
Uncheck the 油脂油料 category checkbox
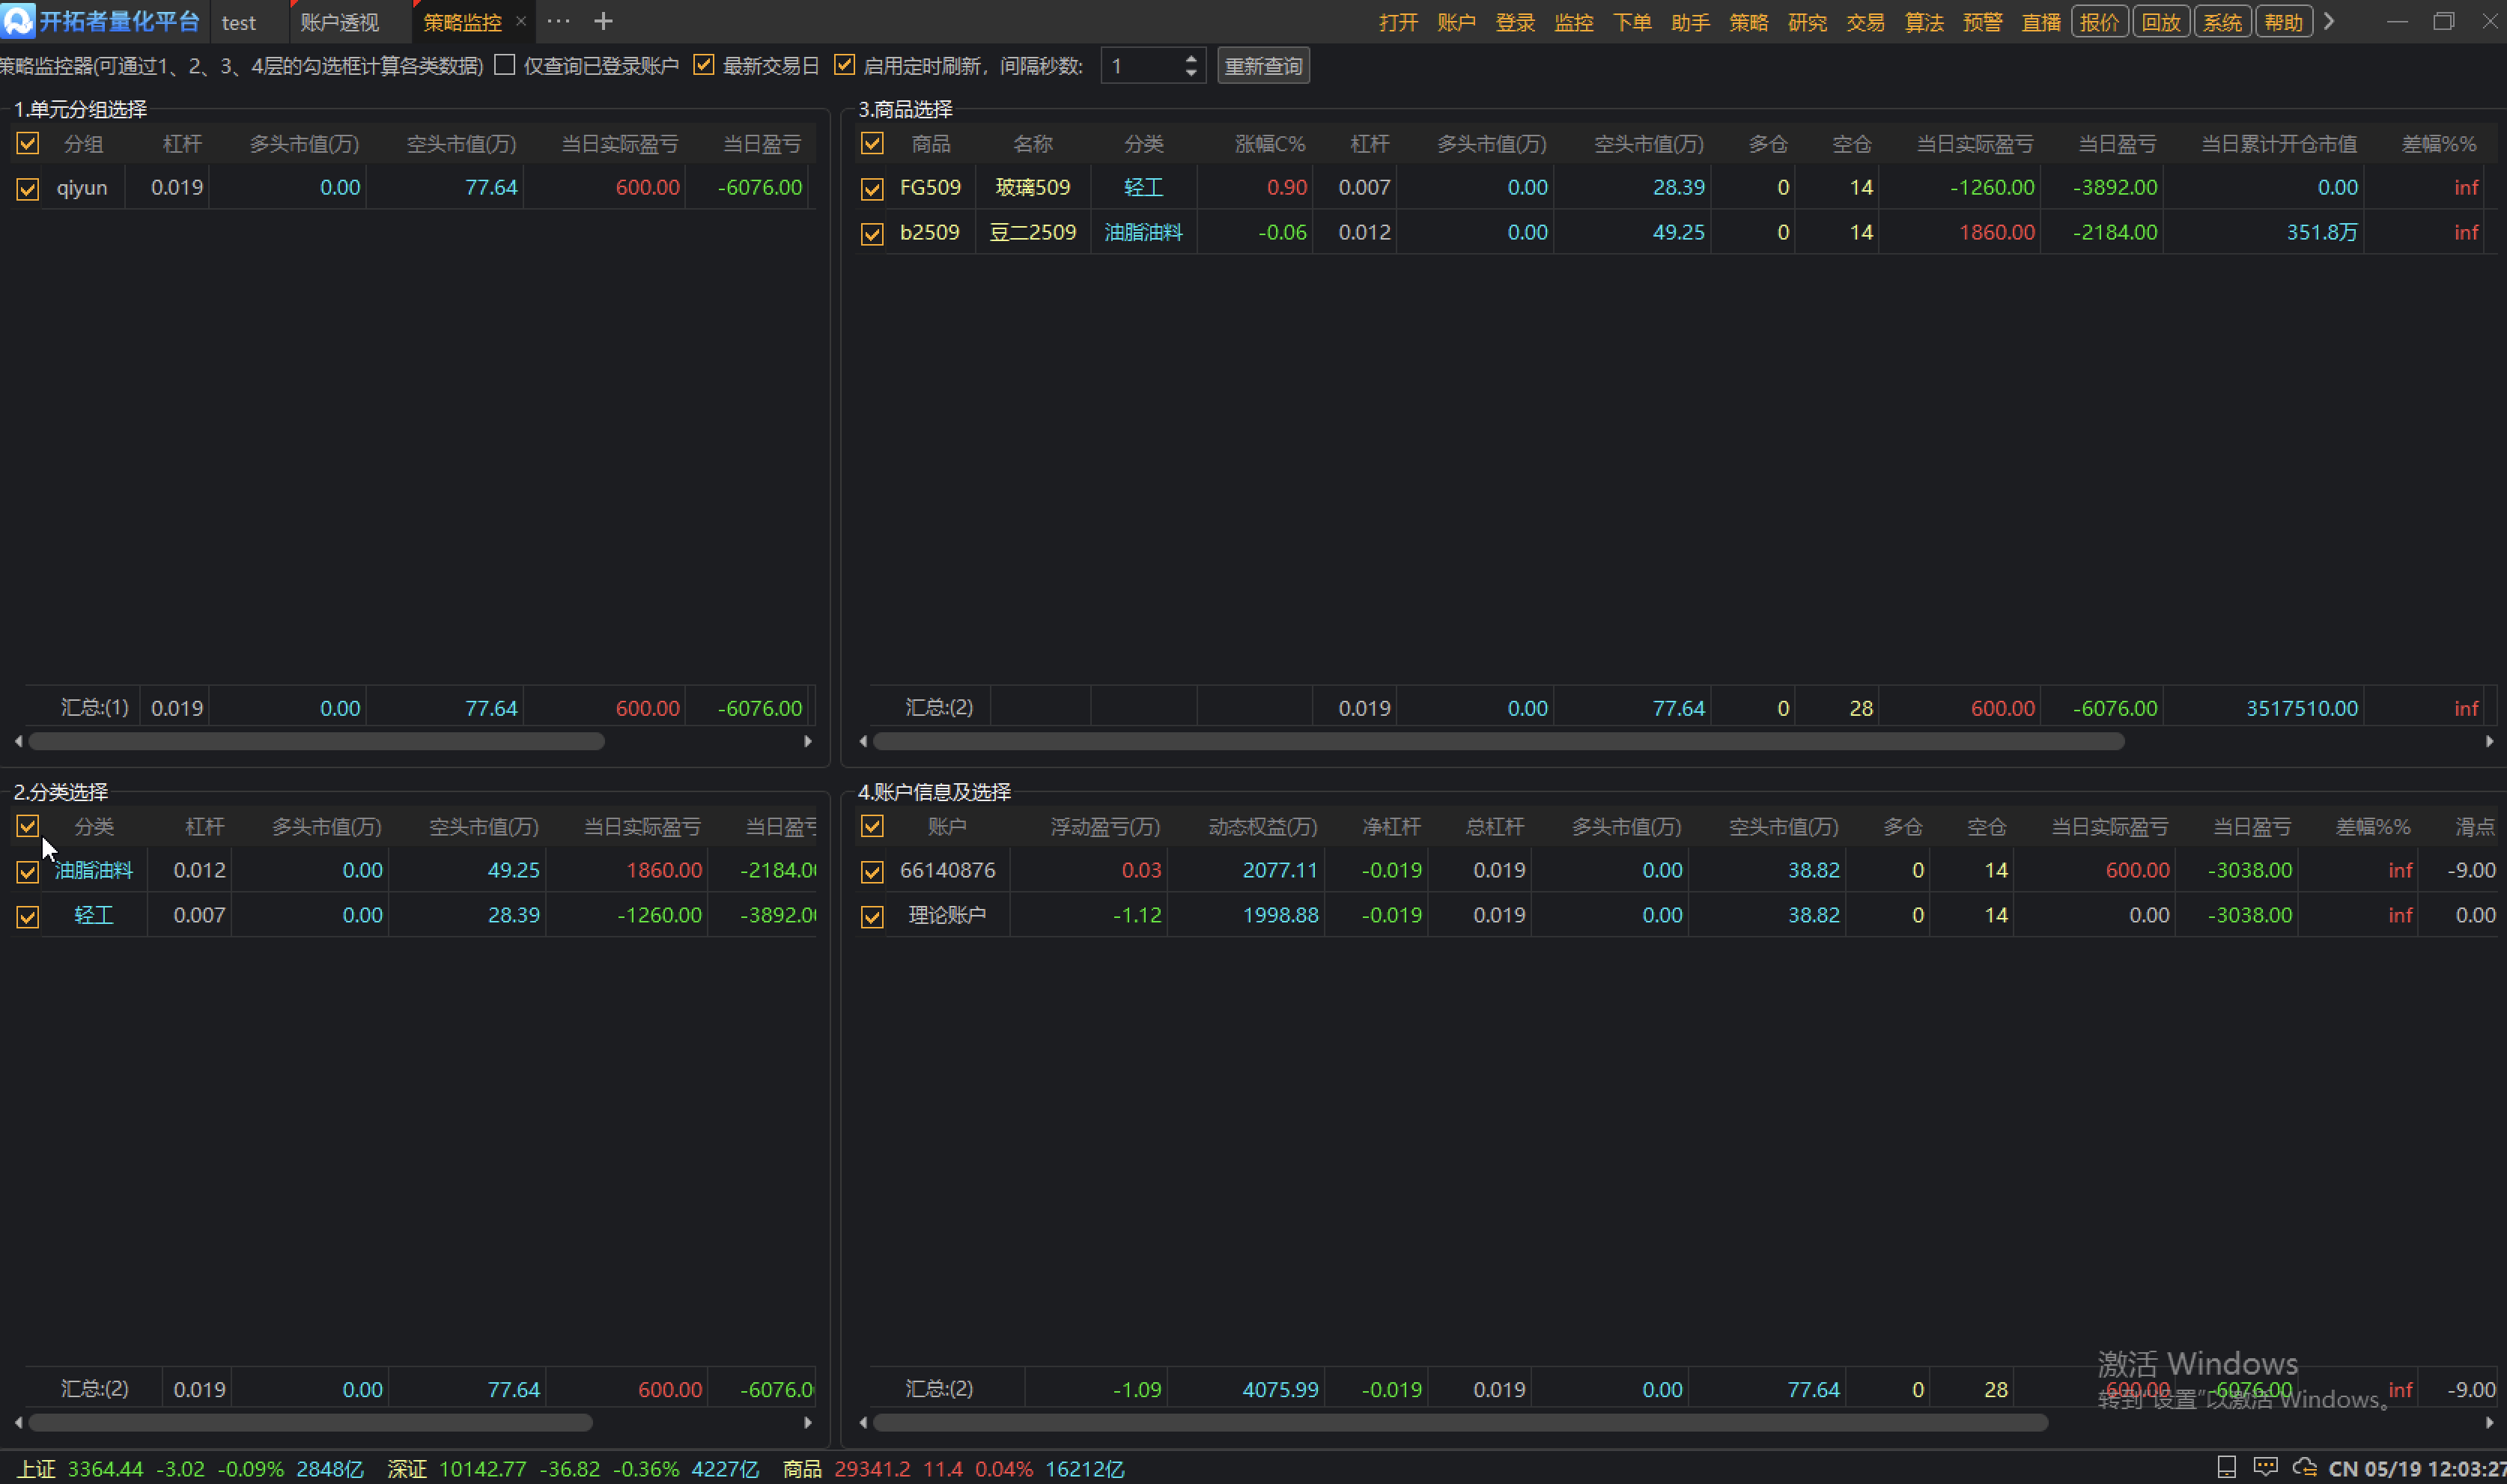coord(28,872)
